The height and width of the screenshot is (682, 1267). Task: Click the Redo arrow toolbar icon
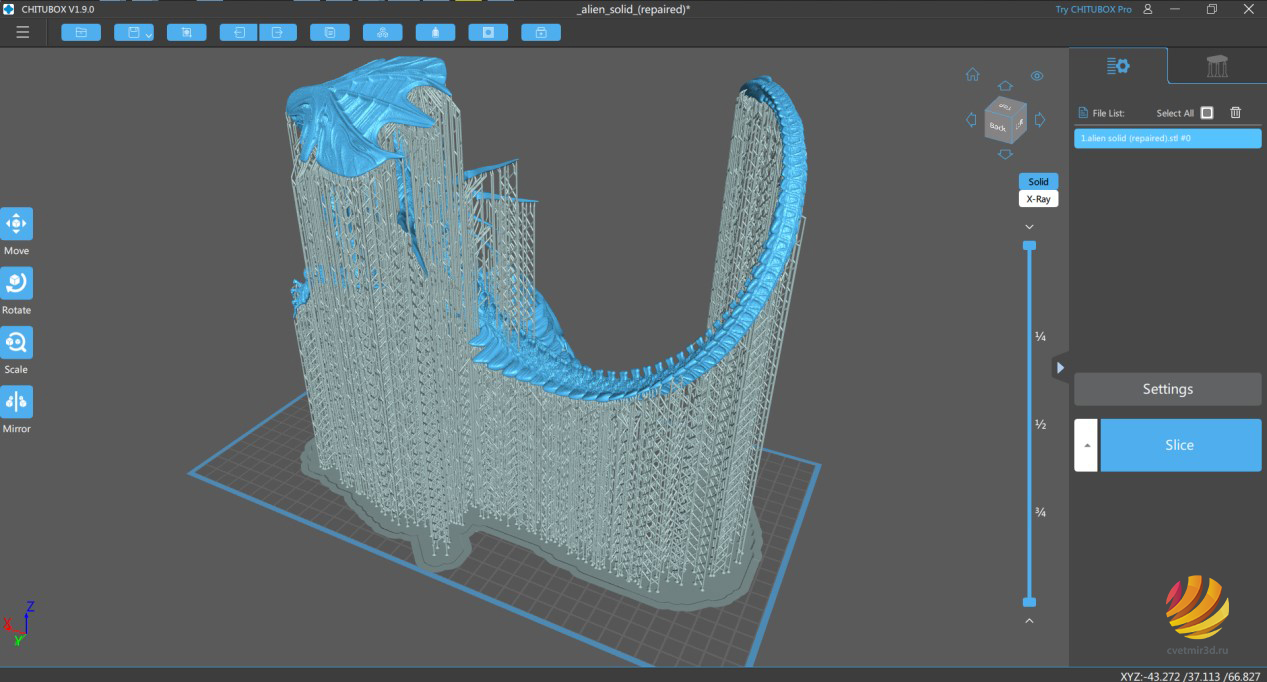point(278,32)
